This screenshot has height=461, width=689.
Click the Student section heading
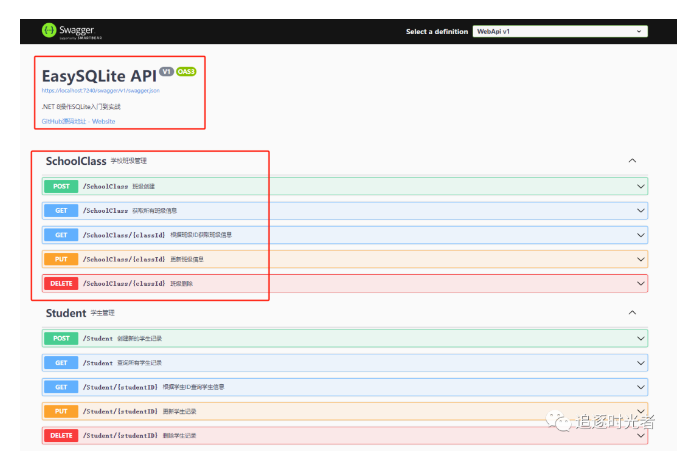point(66,313)
